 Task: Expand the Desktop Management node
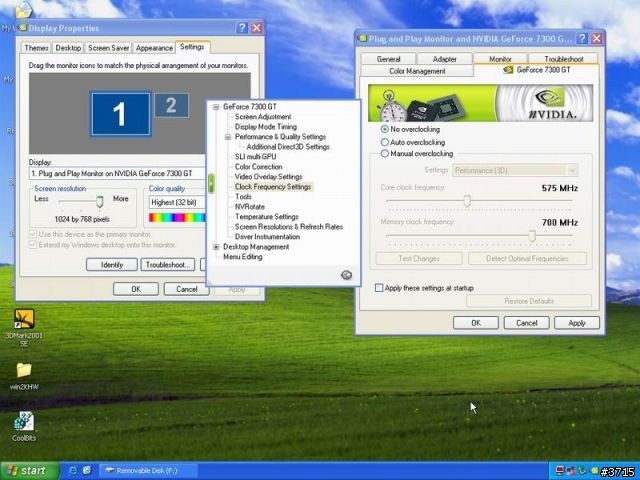click(216, 247)
